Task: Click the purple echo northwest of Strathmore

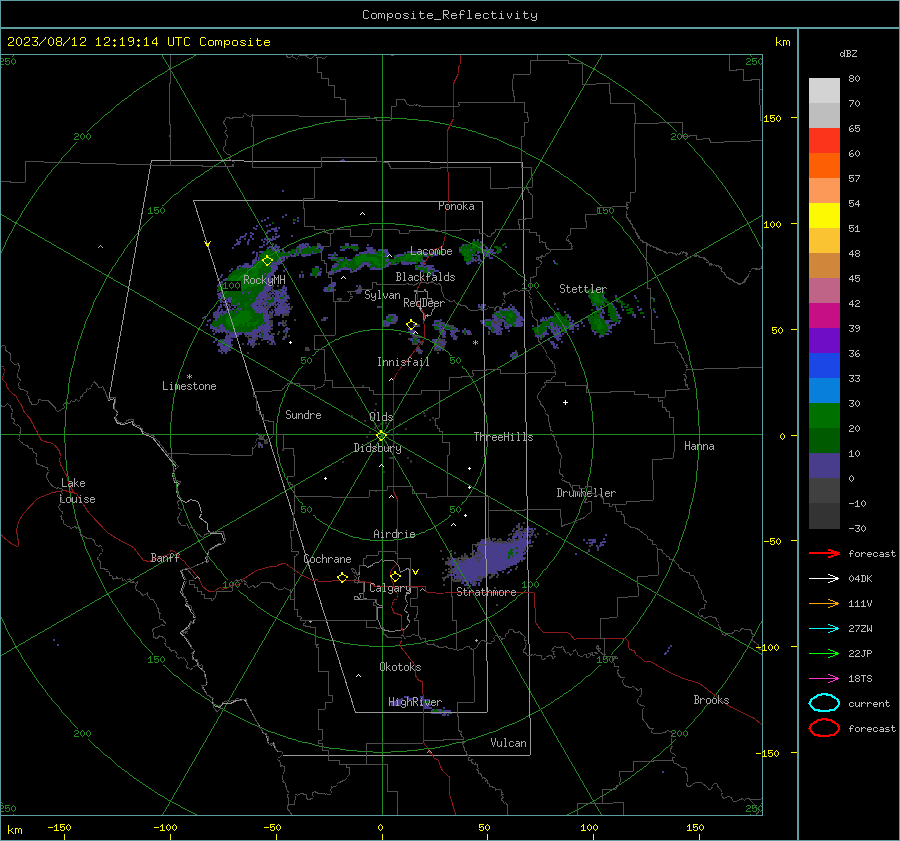Action: [x=492, y=556]
